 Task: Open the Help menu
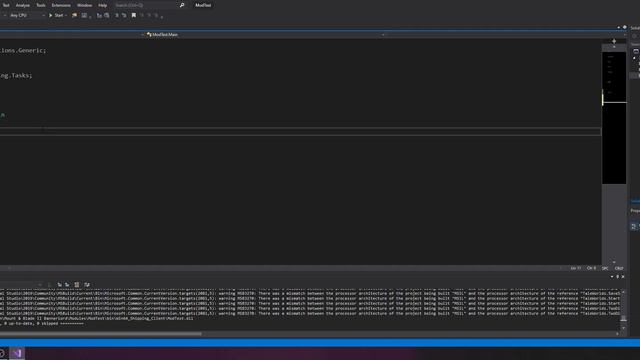click(x=102, y=5)
